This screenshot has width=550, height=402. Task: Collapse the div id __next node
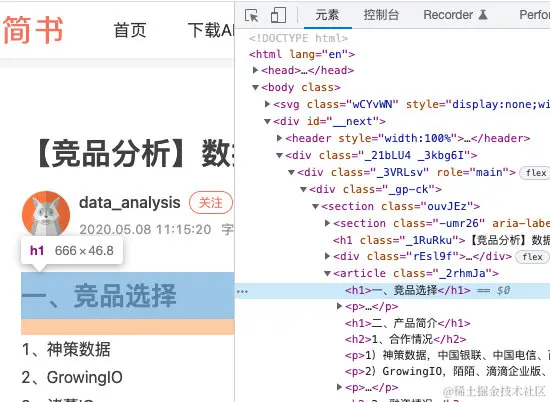[267, 121]
